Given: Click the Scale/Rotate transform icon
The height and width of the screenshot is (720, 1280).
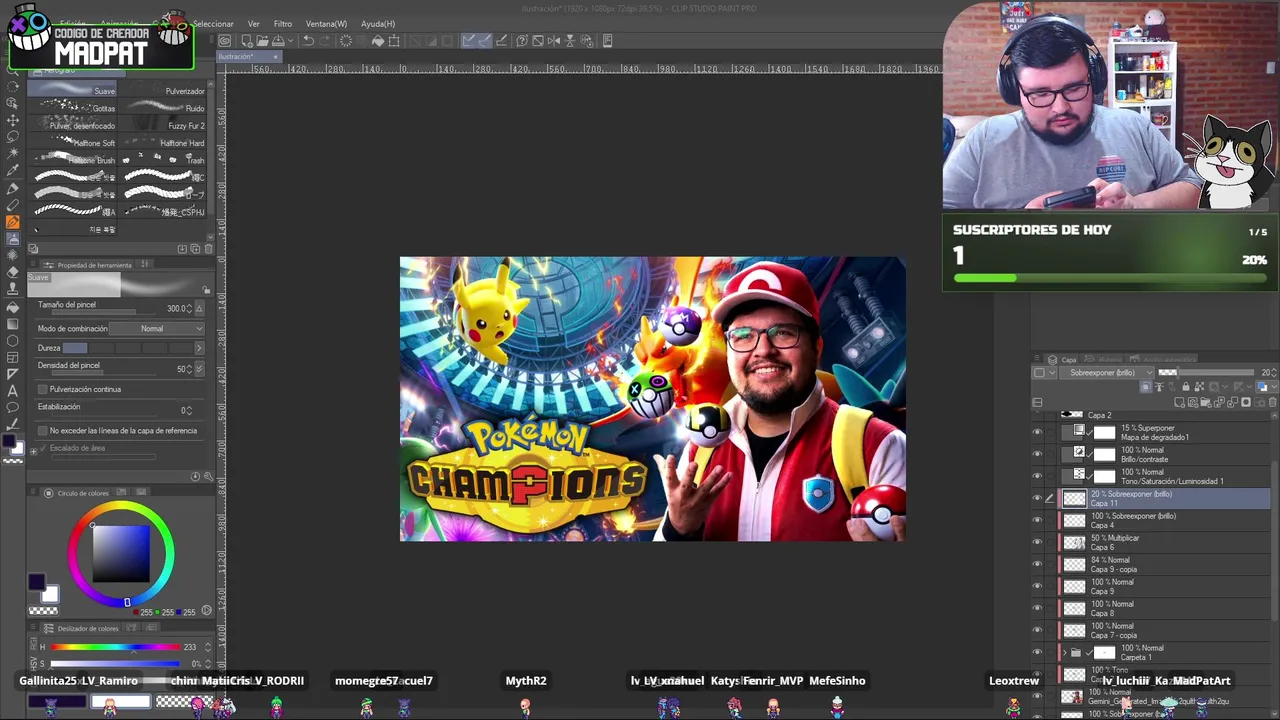Looking at the screenshot, I should click(394, 41).
